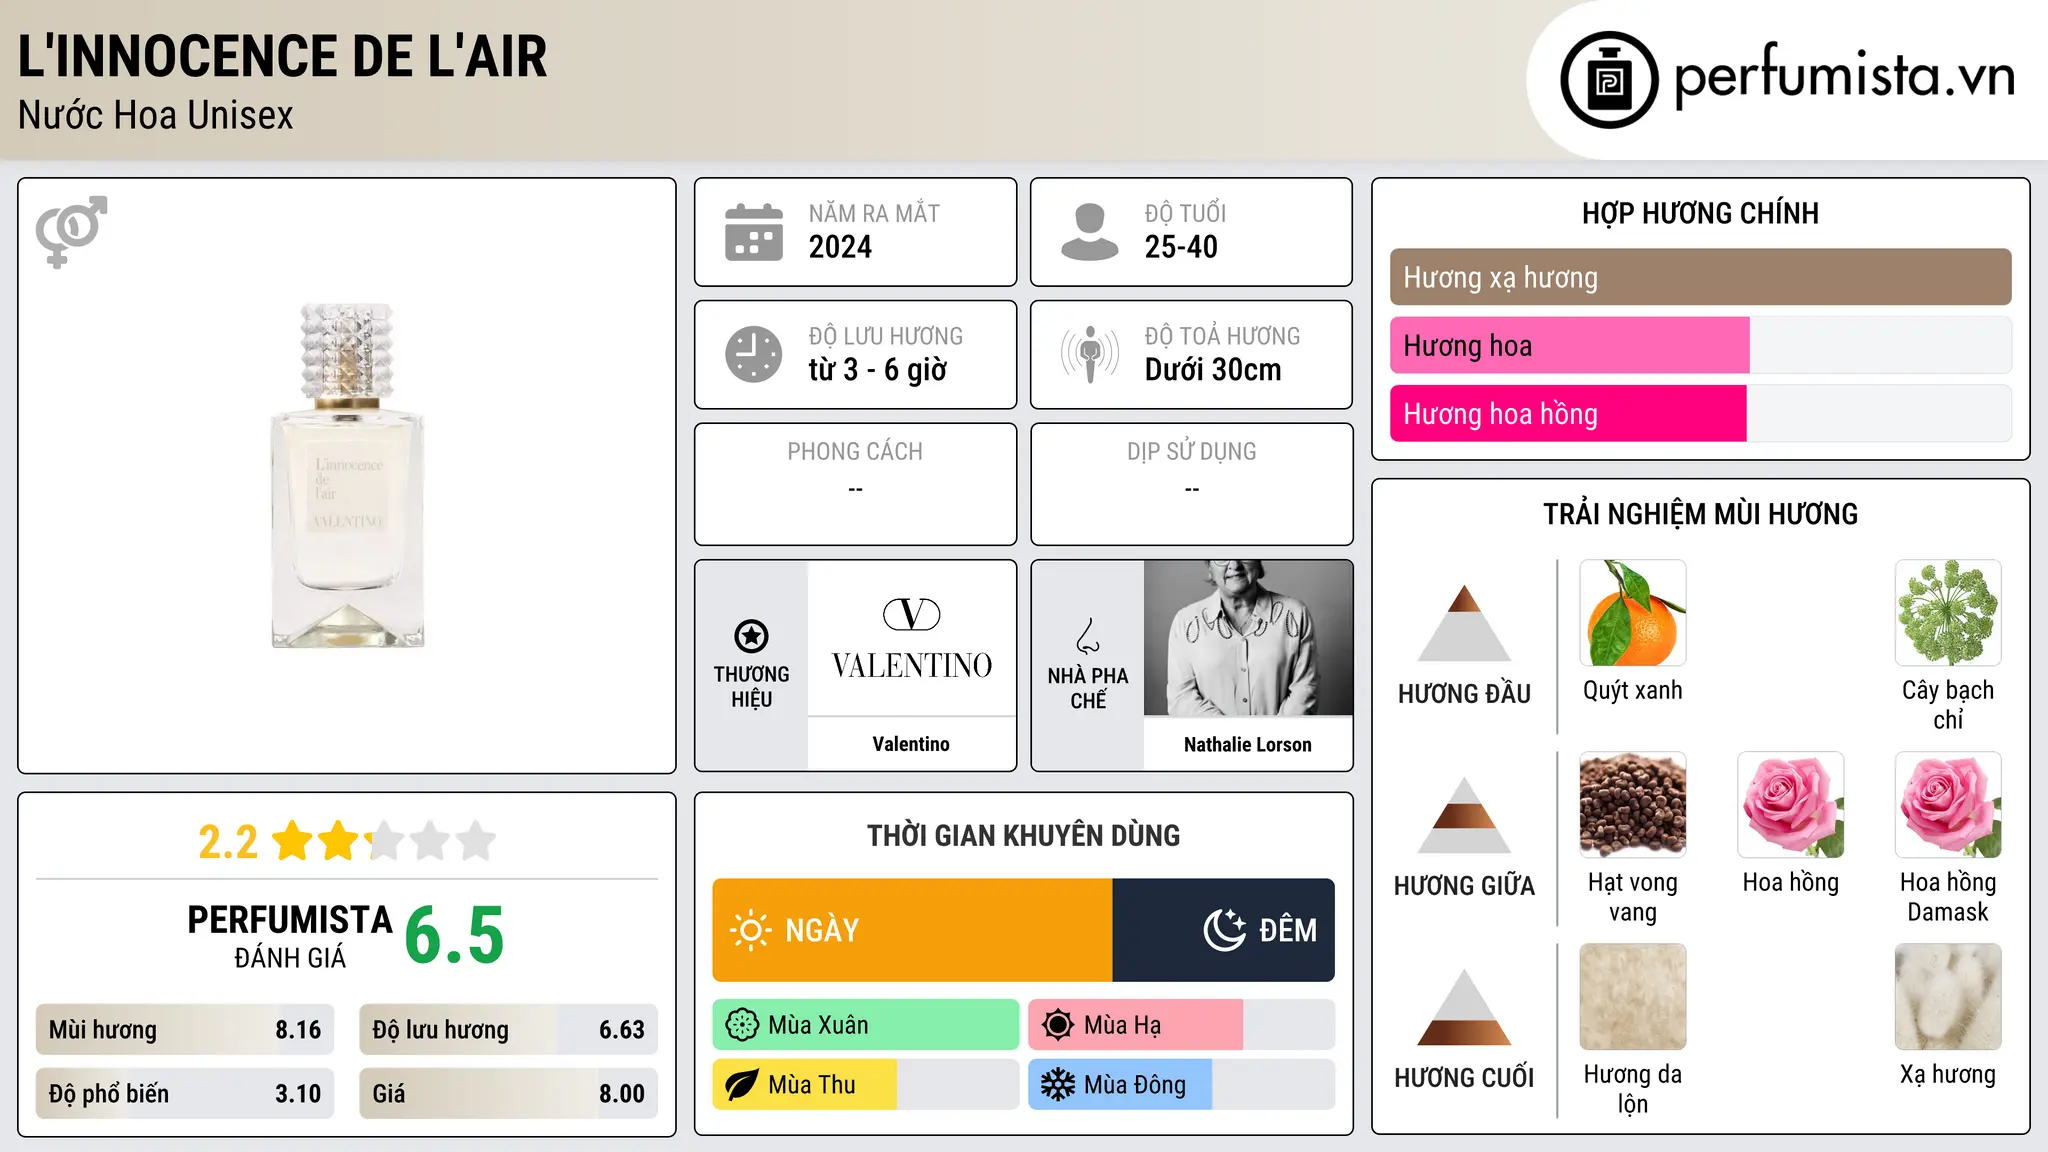Image resolution: width=2048 pixels, height=1152 pixels.
Task: Click the sun icon for Mùa Hạ
Action: tap(1058, 1025)
